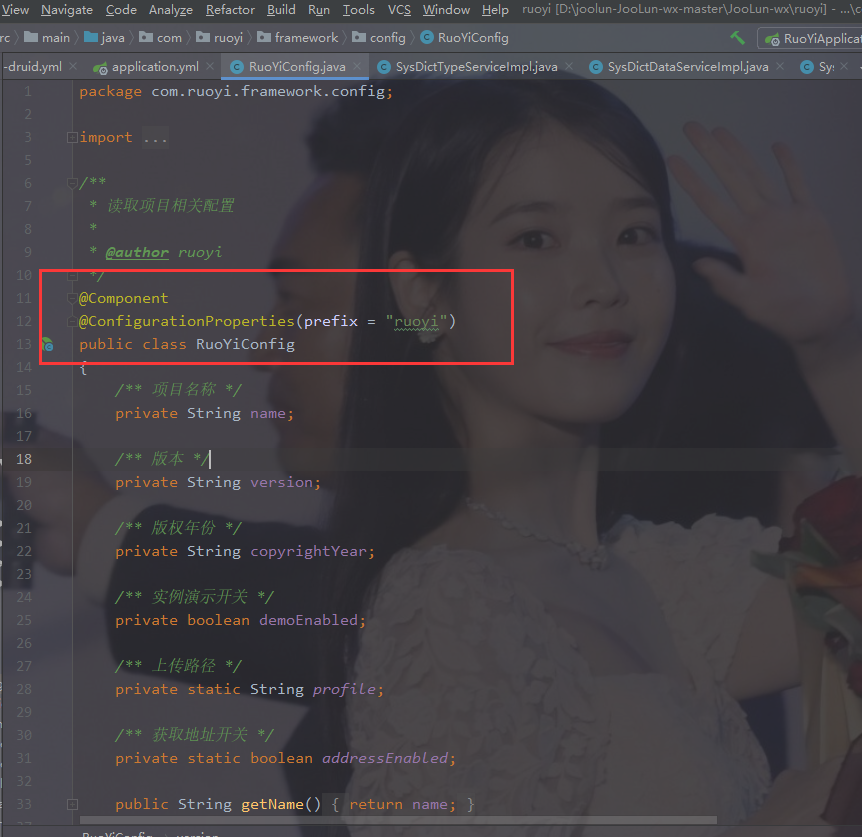Screen dimensions: 862x837
Task: Expand the folded import statements
Action: 72,137
